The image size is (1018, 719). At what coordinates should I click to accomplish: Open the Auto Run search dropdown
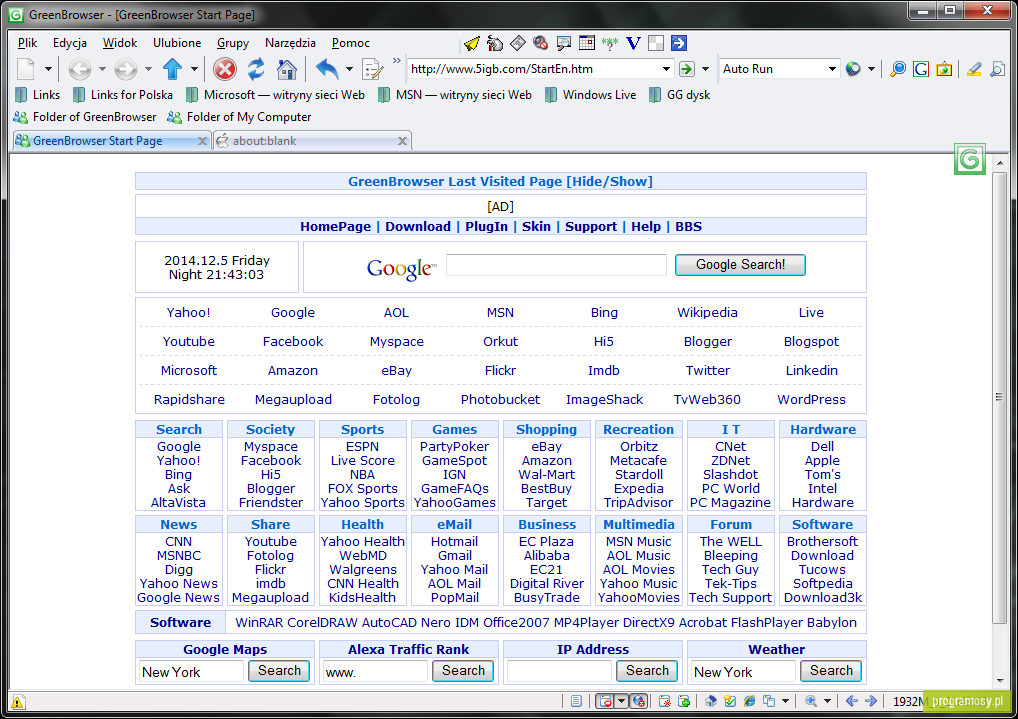(832, 69)
